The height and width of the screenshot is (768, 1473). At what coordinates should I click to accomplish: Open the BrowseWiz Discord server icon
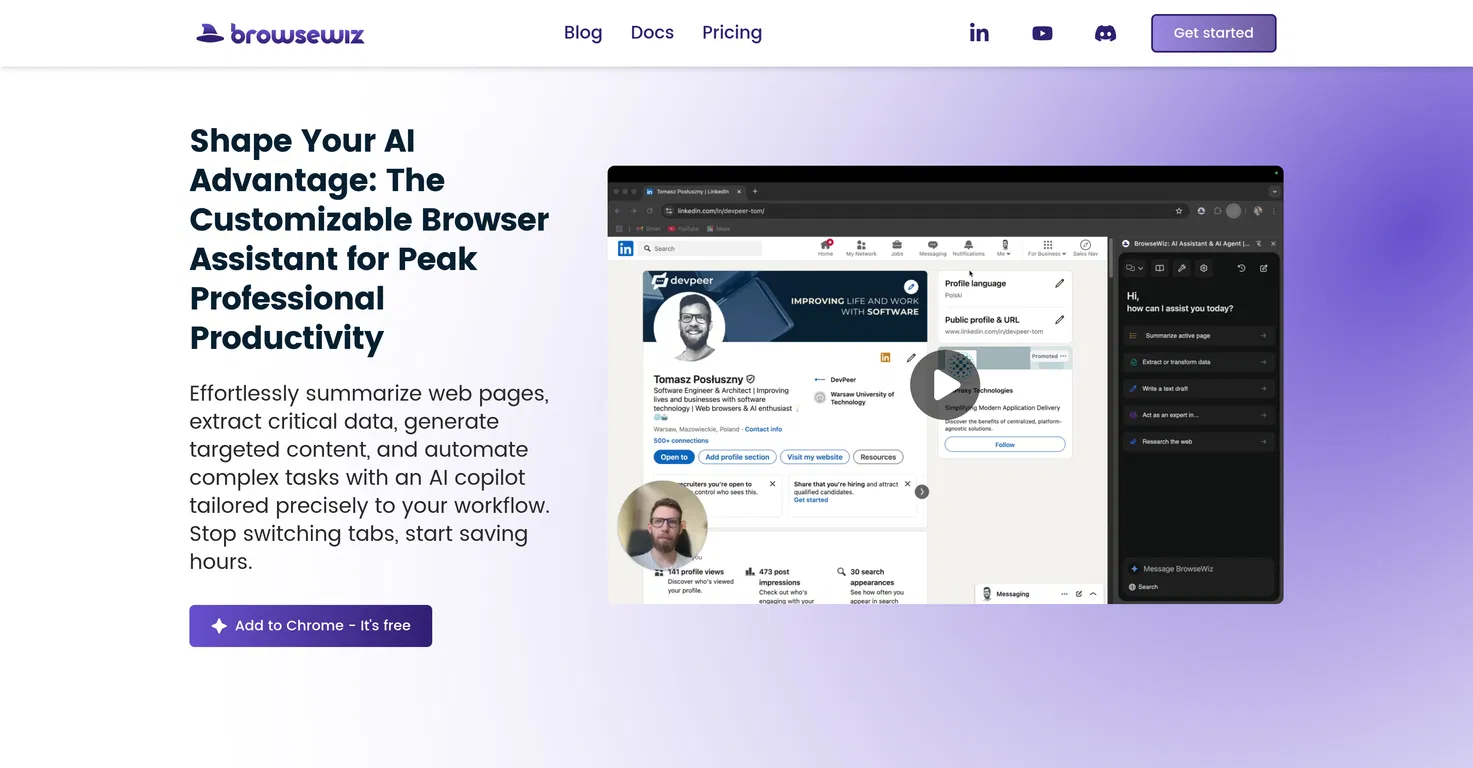pyautogui.click(x=1105, y=33)
